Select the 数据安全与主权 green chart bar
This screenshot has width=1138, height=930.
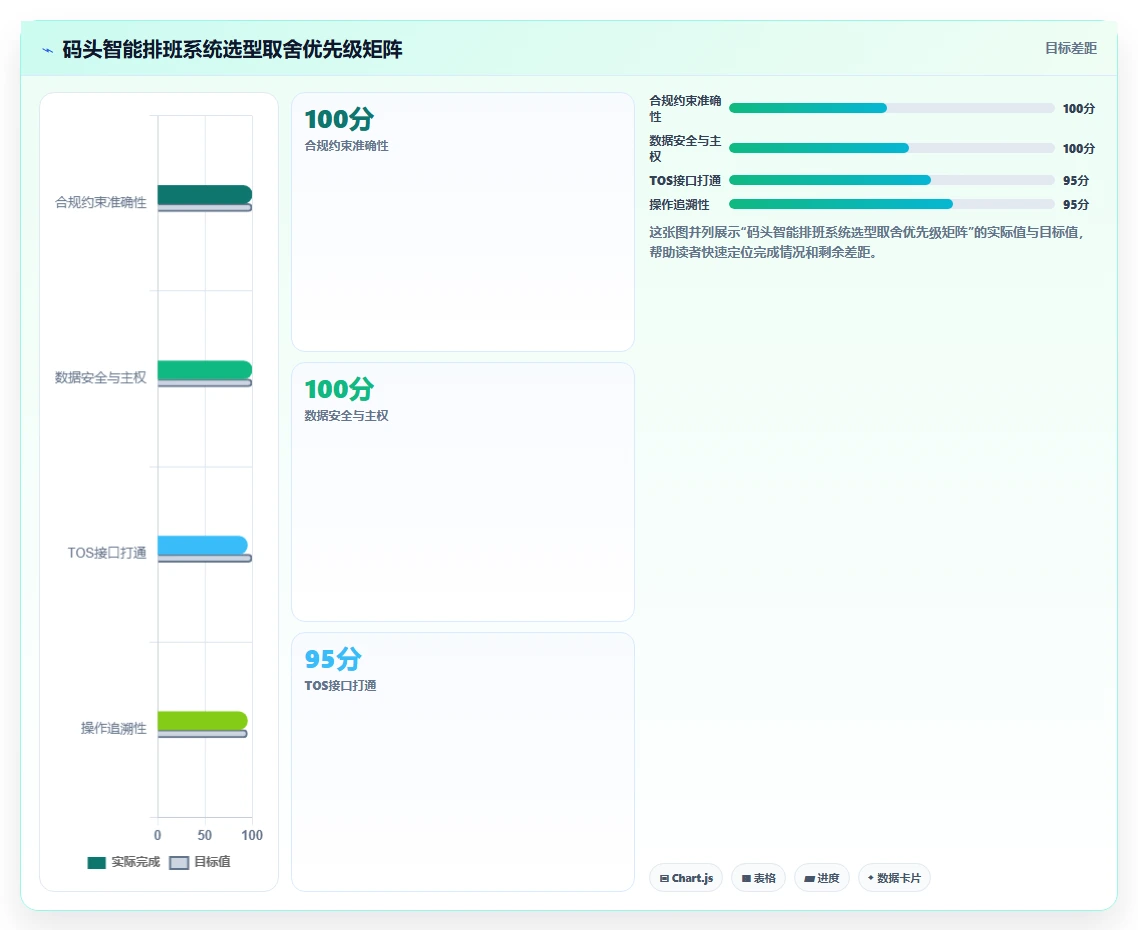click(205, 370)
